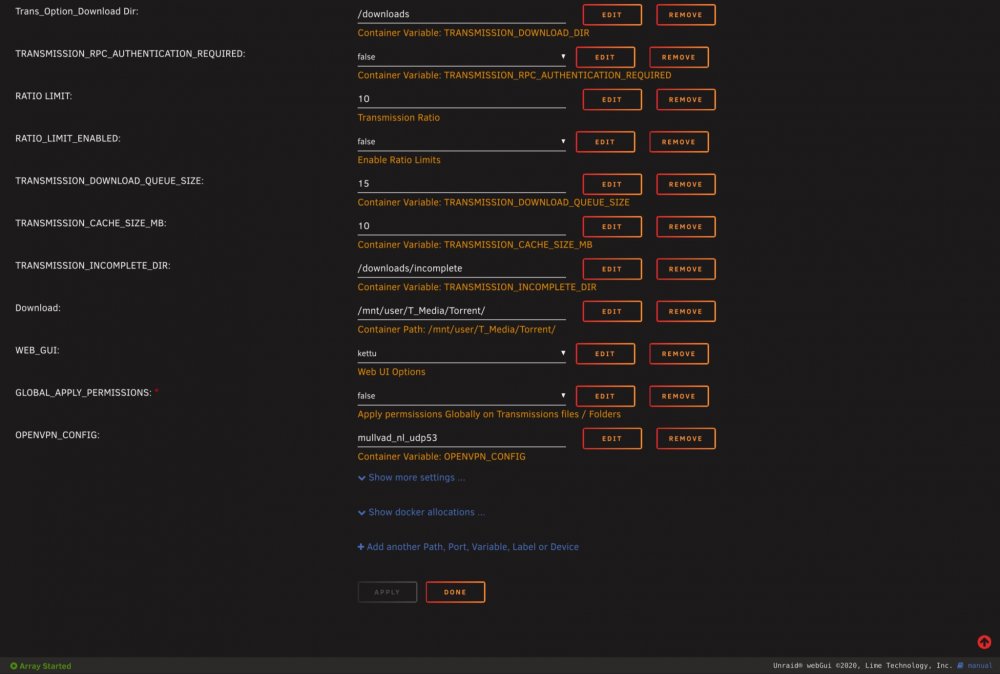This screenshot has width=1000, height=674.
Task: Click the APPLY button
Action: (x=387, y=592)
